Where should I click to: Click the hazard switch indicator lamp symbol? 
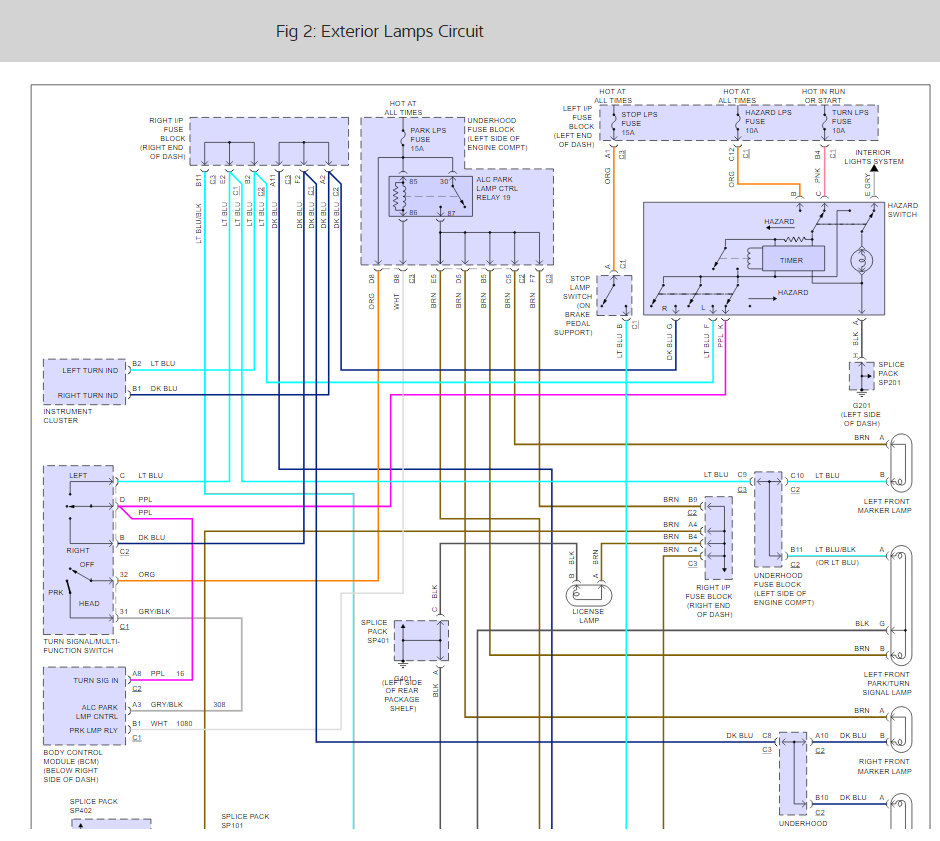point(861,261)
